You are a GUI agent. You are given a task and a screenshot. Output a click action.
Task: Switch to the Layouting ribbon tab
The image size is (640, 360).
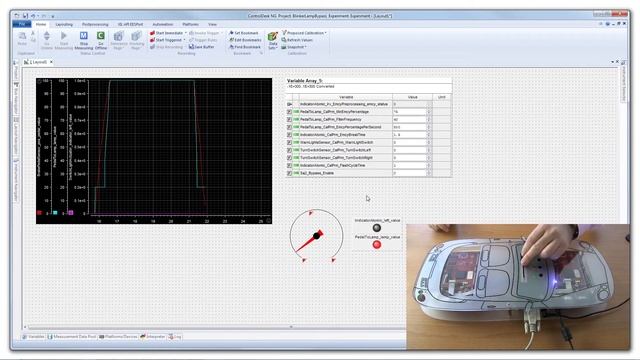[64, 24]
